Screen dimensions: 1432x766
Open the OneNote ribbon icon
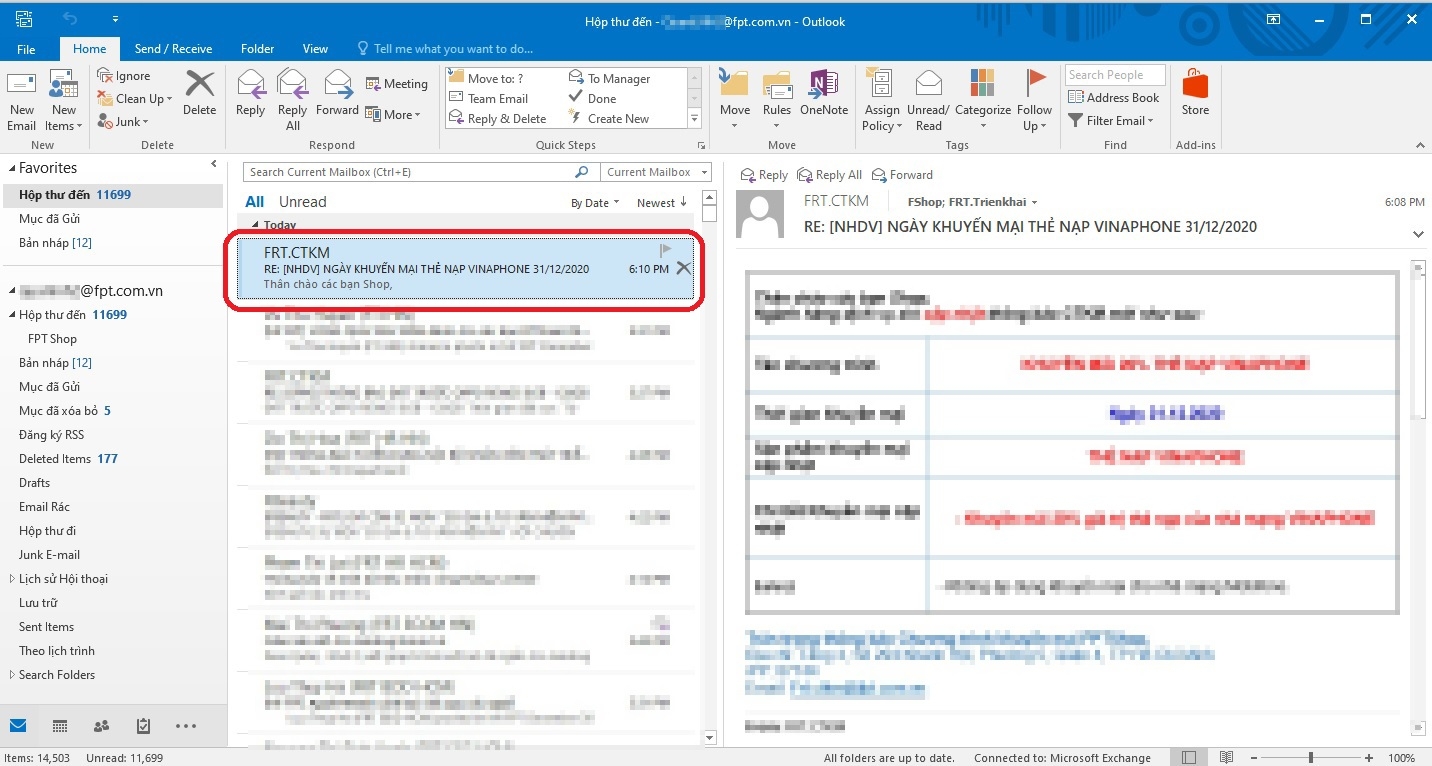(823, 97)
